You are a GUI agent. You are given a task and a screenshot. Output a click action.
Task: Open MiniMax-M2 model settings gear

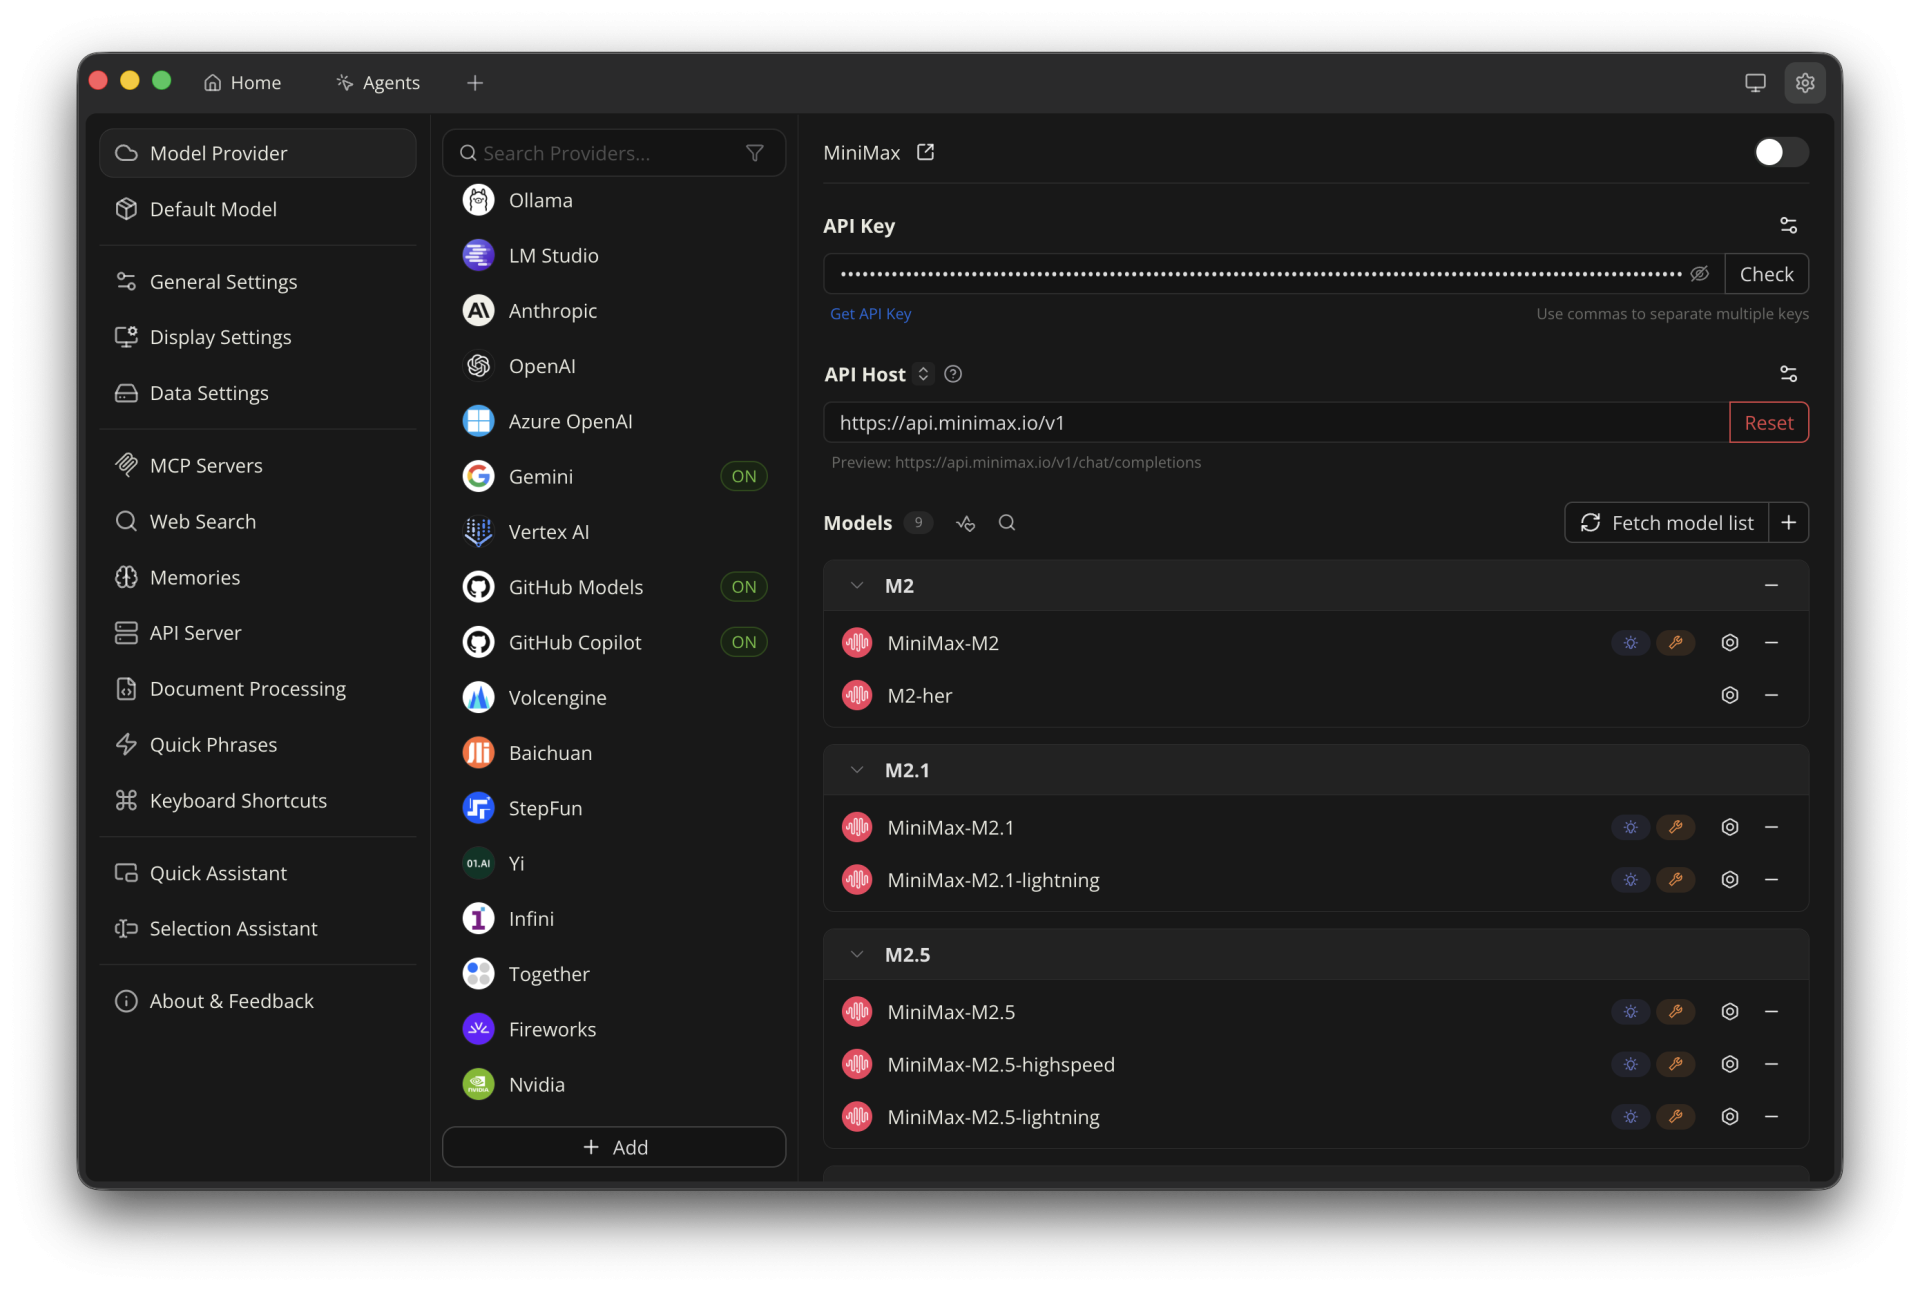click(1729, 643)
